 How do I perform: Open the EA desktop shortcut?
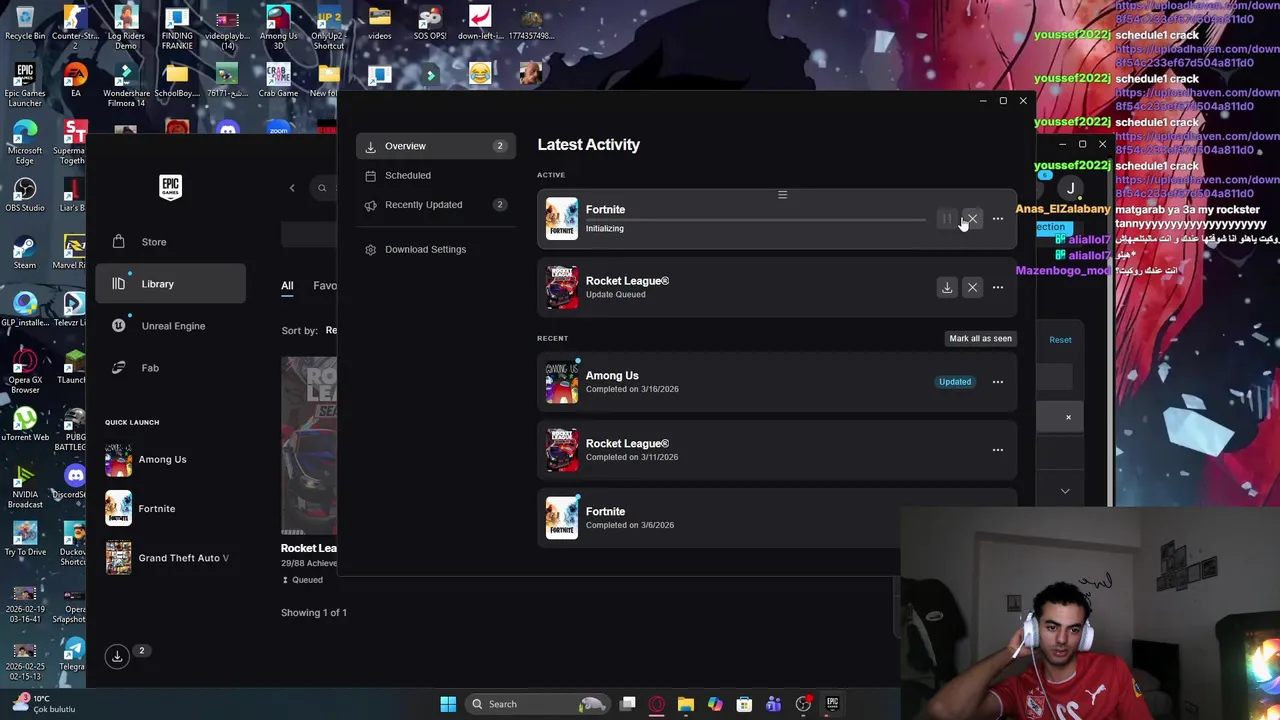click(x=75, y=80)
